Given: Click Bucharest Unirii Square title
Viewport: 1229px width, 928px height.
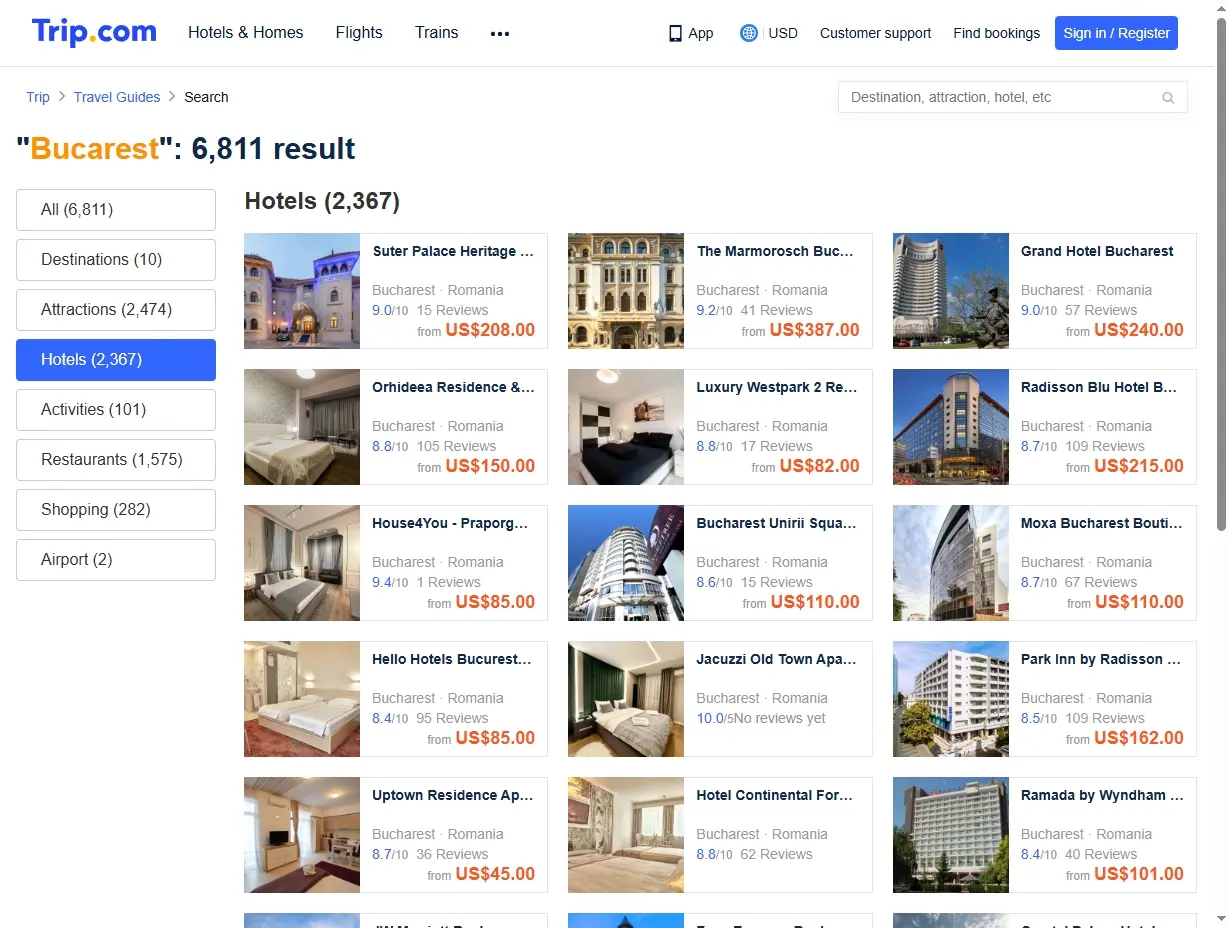Looking at the screenshot, I should click(x=777, y=524).
